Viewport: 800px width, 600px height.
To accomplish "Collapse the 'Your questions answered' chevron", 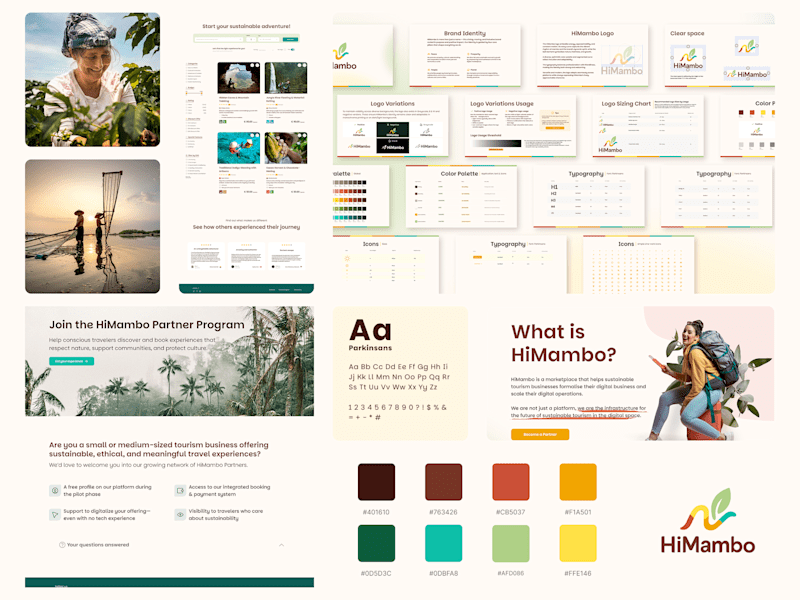I will 282,545.
